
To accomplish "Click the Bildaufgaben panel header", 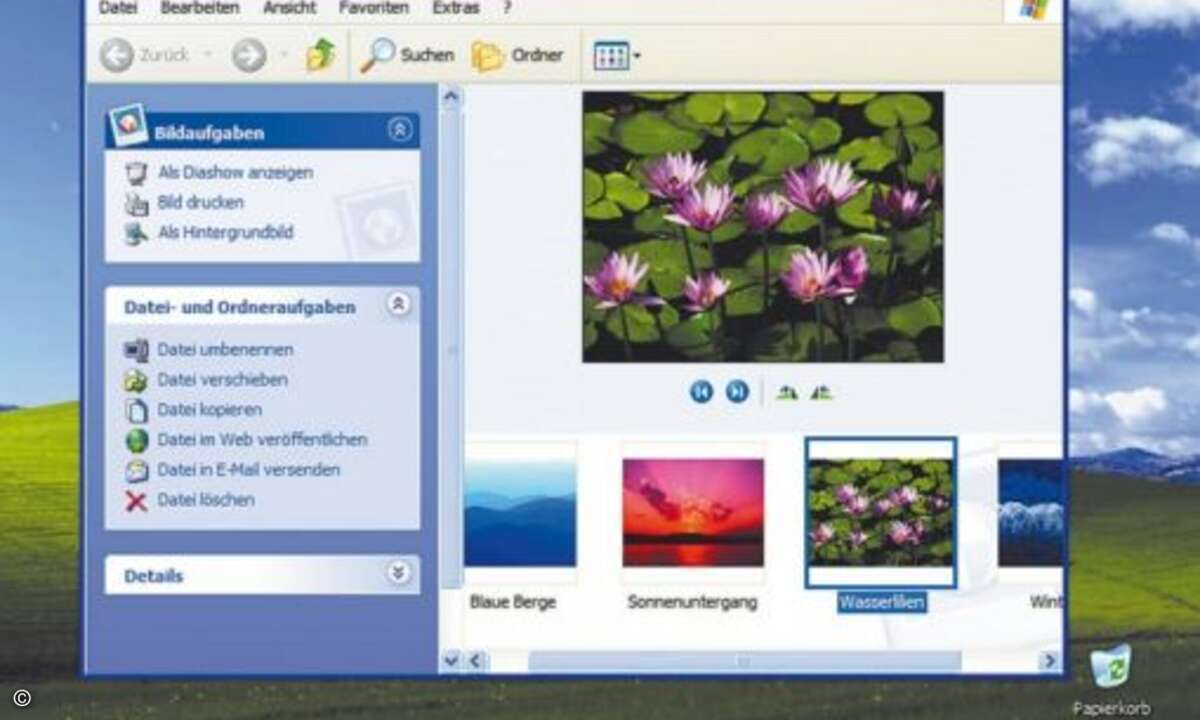I will (x=262, y=131).
